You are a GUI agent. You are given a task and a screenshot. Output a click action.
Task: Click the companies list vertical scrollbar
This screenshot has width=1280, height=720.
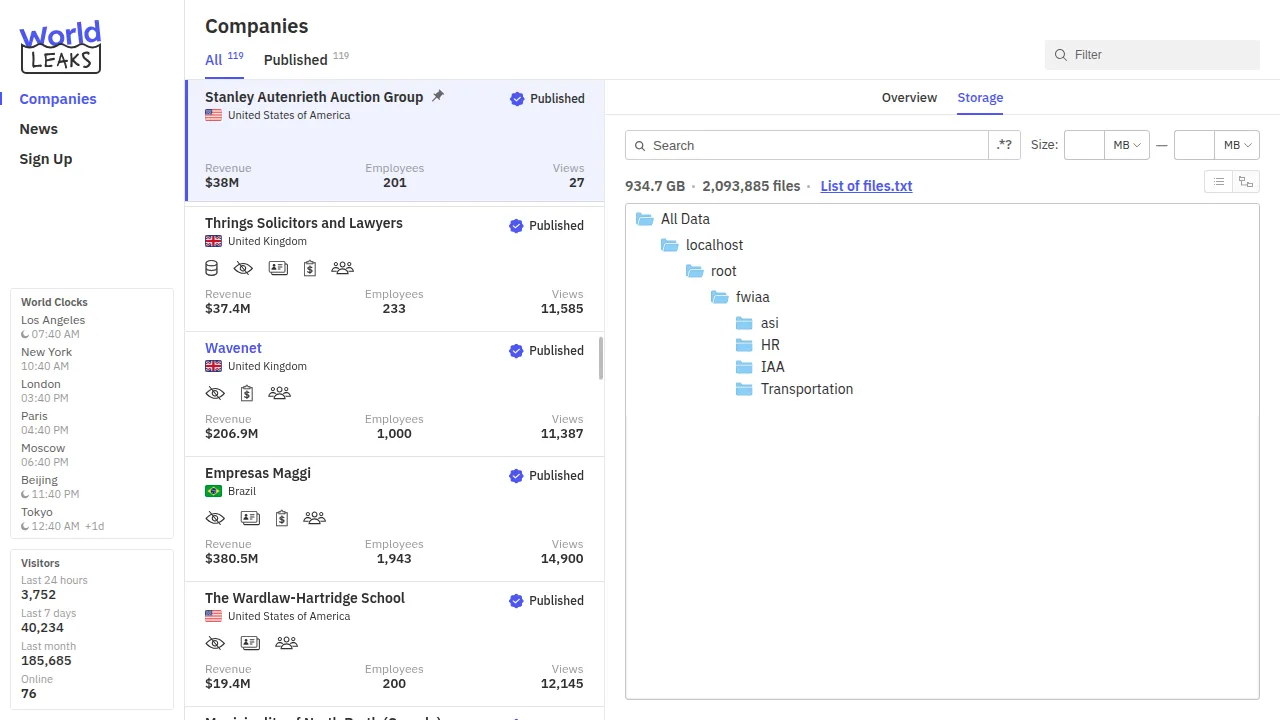click(x=601, y=358)
